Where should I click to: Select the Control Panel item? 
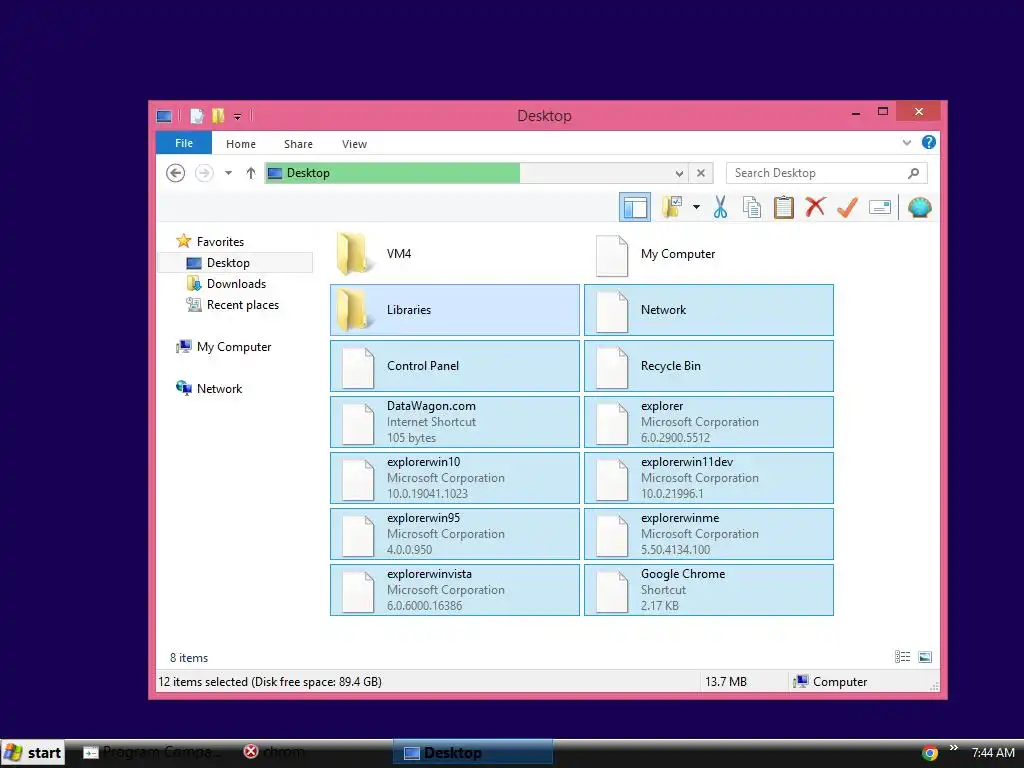tap(455, 366)
